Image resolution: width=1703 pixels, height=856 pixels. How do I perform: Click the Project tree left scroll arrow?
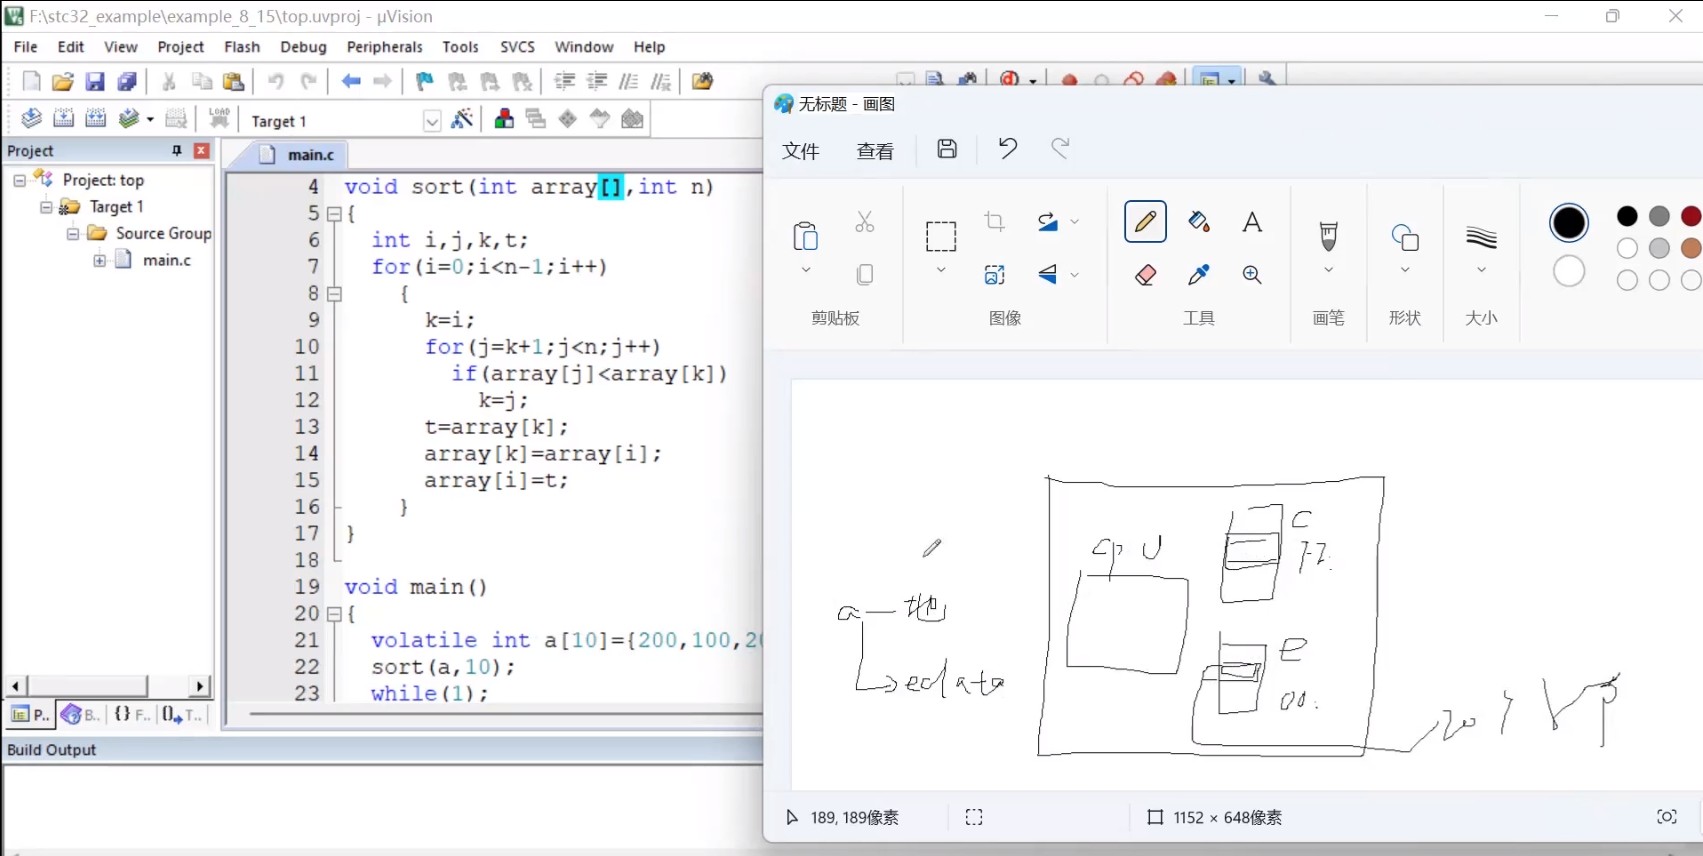tap(15, 686)
